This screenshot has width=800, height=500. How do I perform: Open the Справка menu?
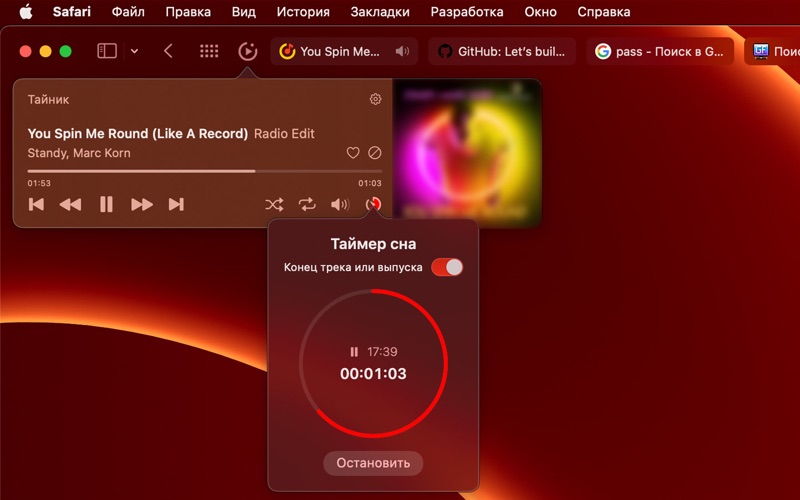(x=604, y=11)
